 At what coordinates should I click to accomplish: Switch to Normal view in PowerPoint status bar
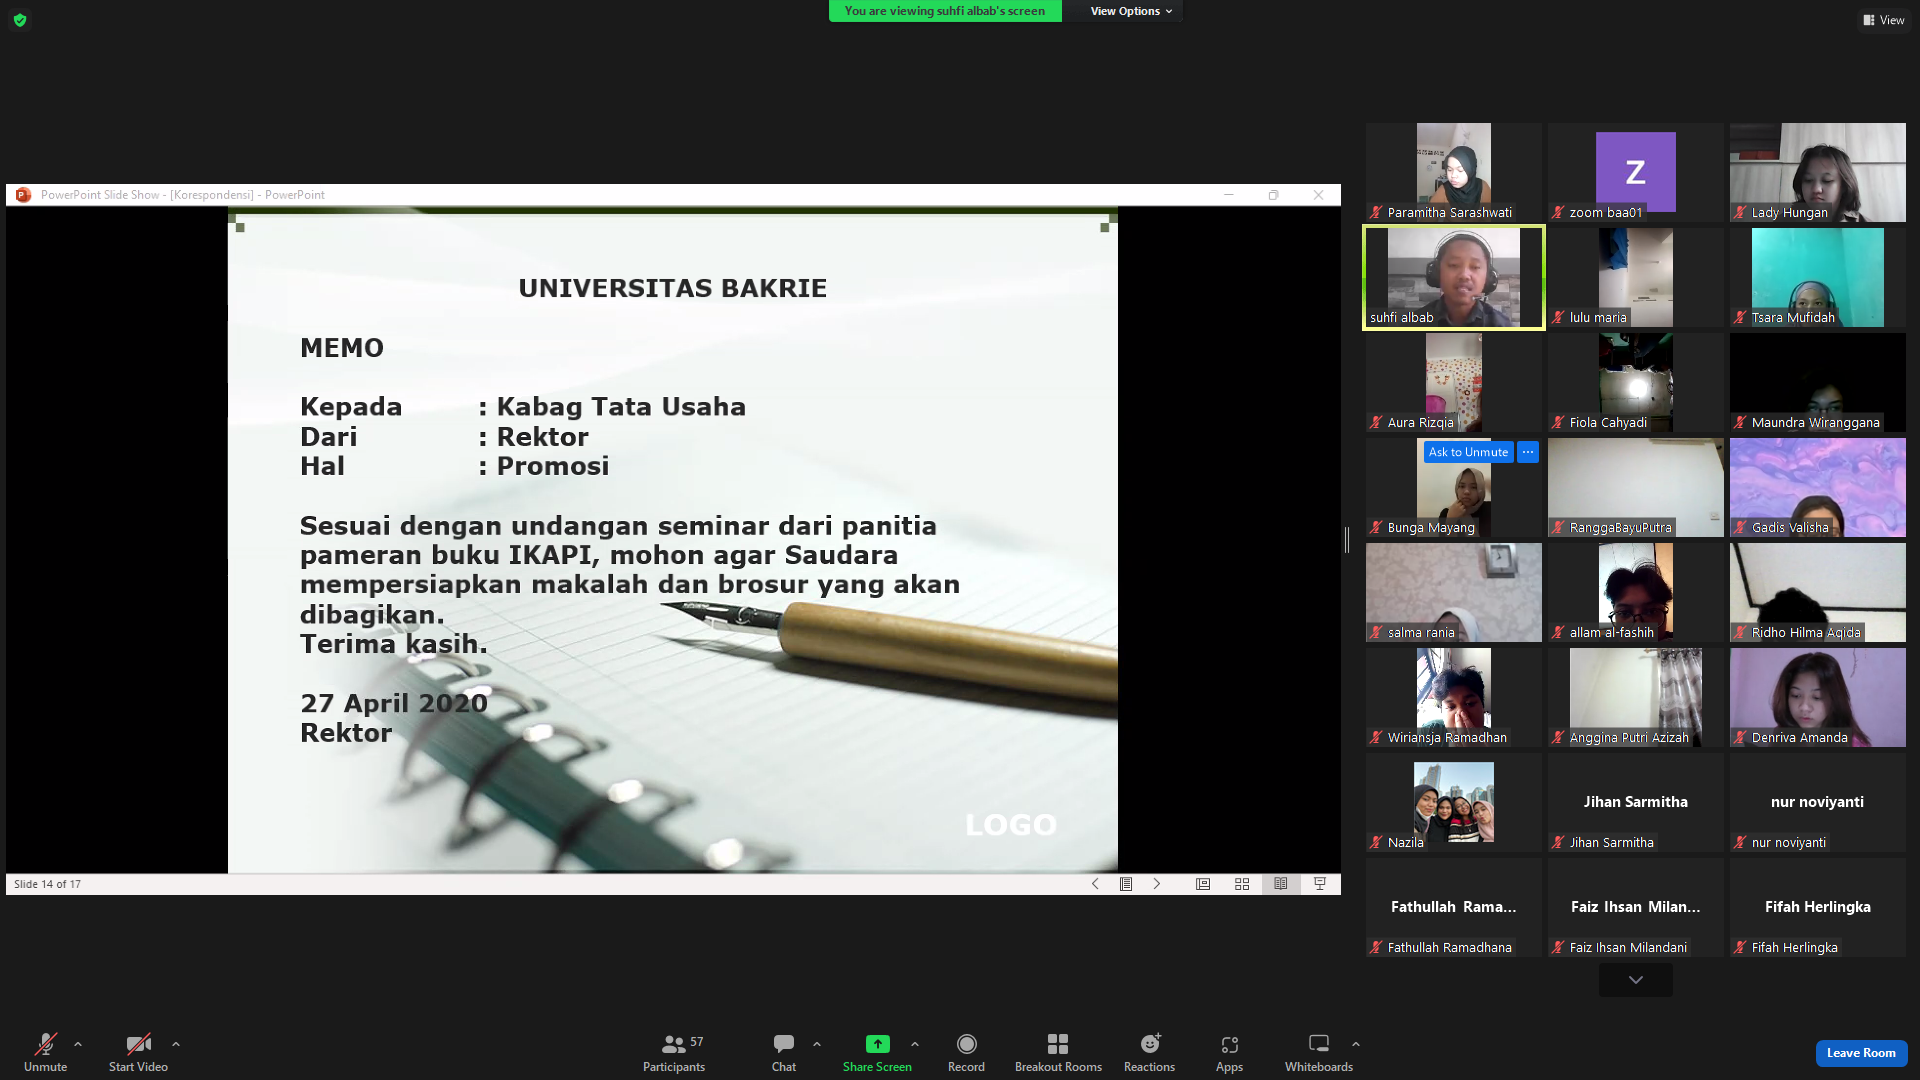(x=1203, y=884)
